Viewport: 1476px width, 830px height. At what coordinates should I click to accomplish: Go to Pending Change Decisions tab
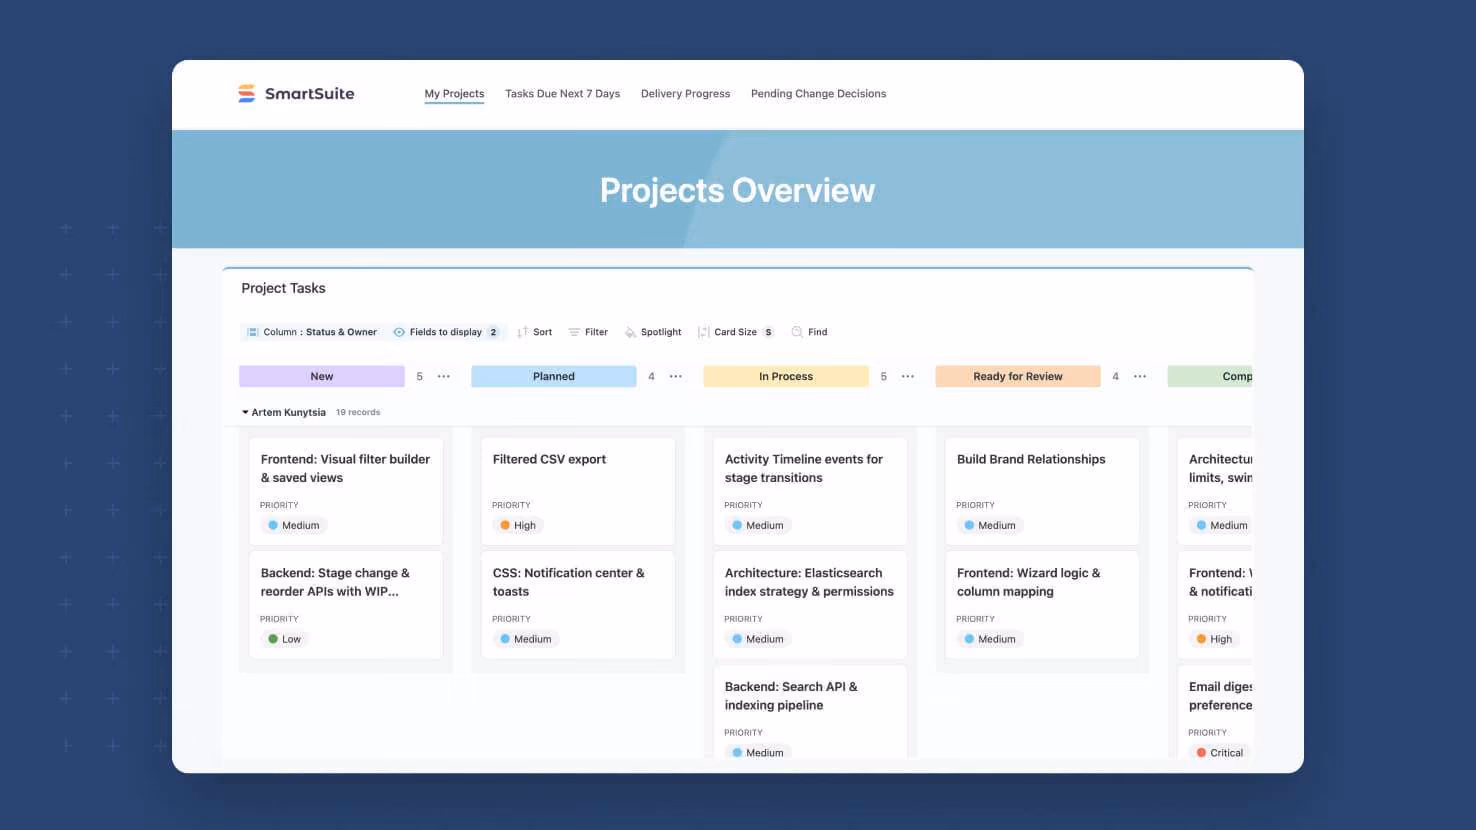pyautogui.click(x=818, y=94)
